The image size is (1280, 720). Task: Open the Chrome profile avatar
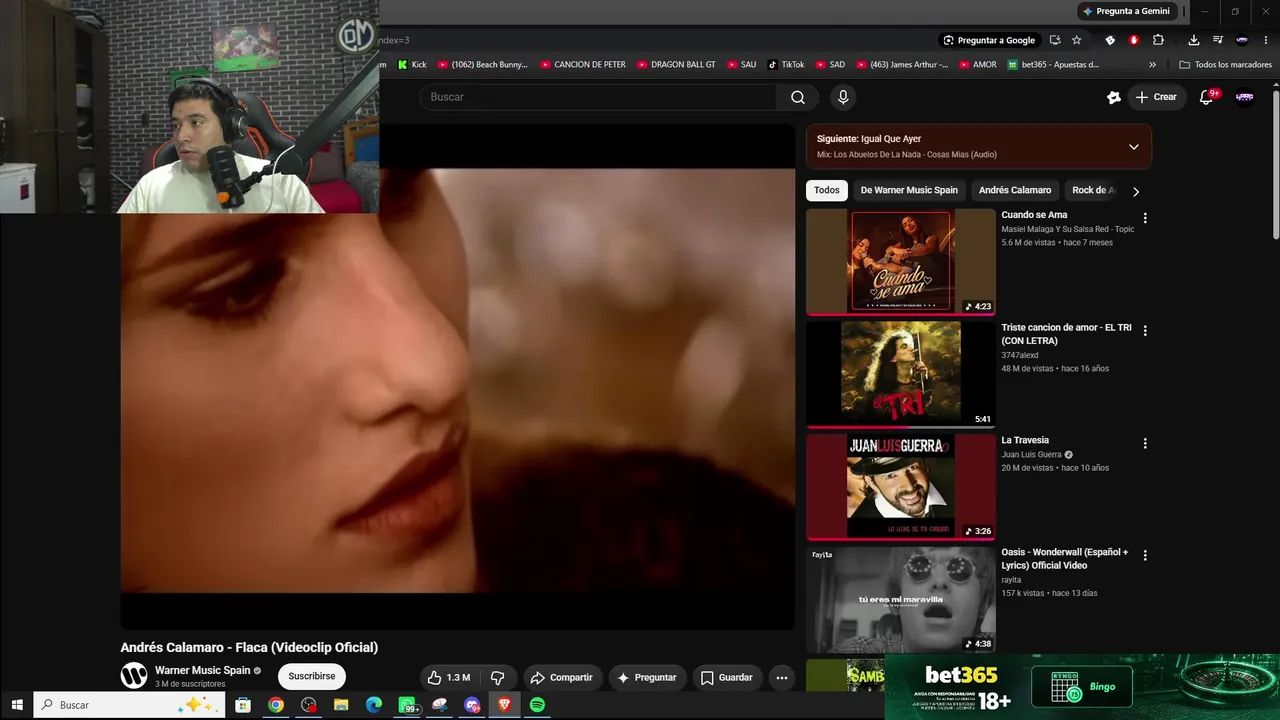coord(1242,40)
